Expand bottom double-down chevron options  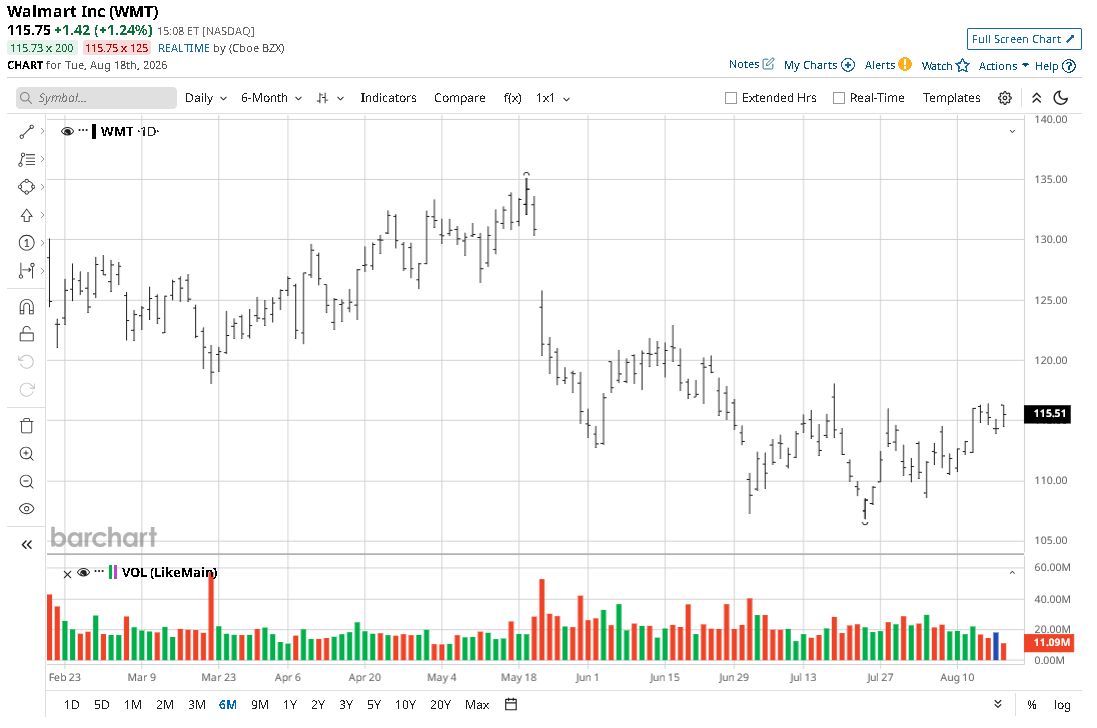click(x=998, y=704)
